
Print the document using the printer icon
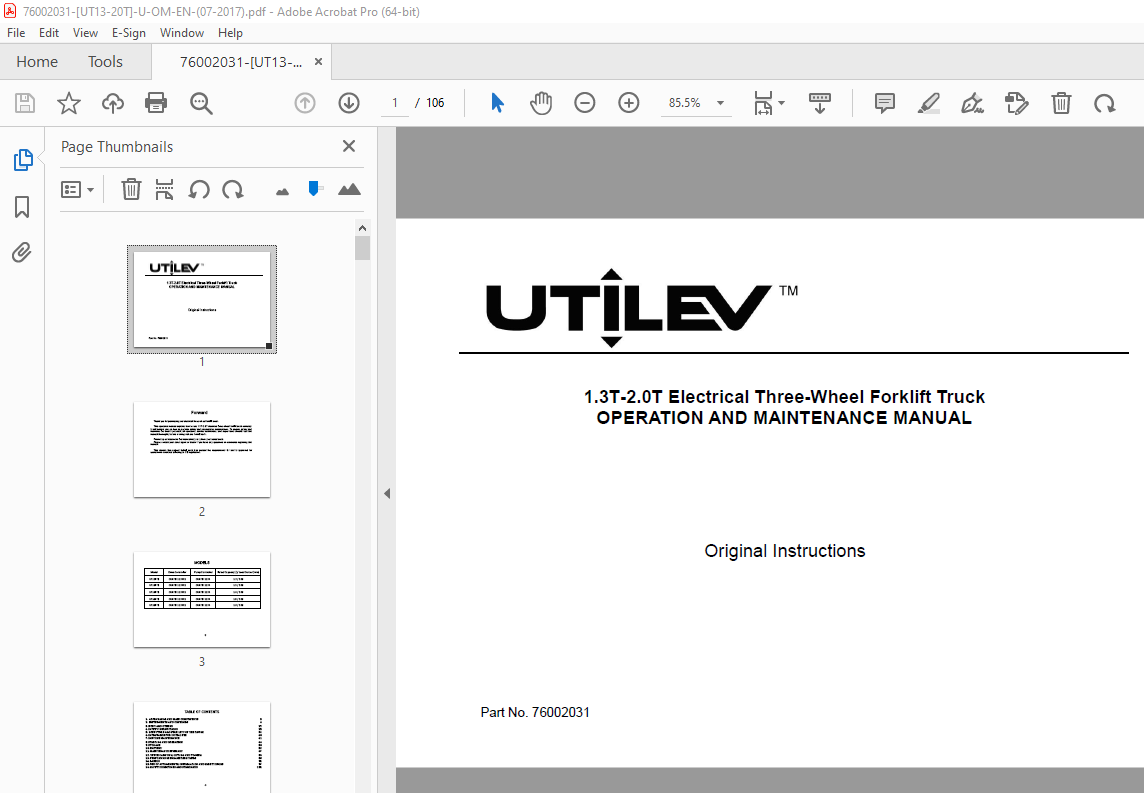point(156,103)
